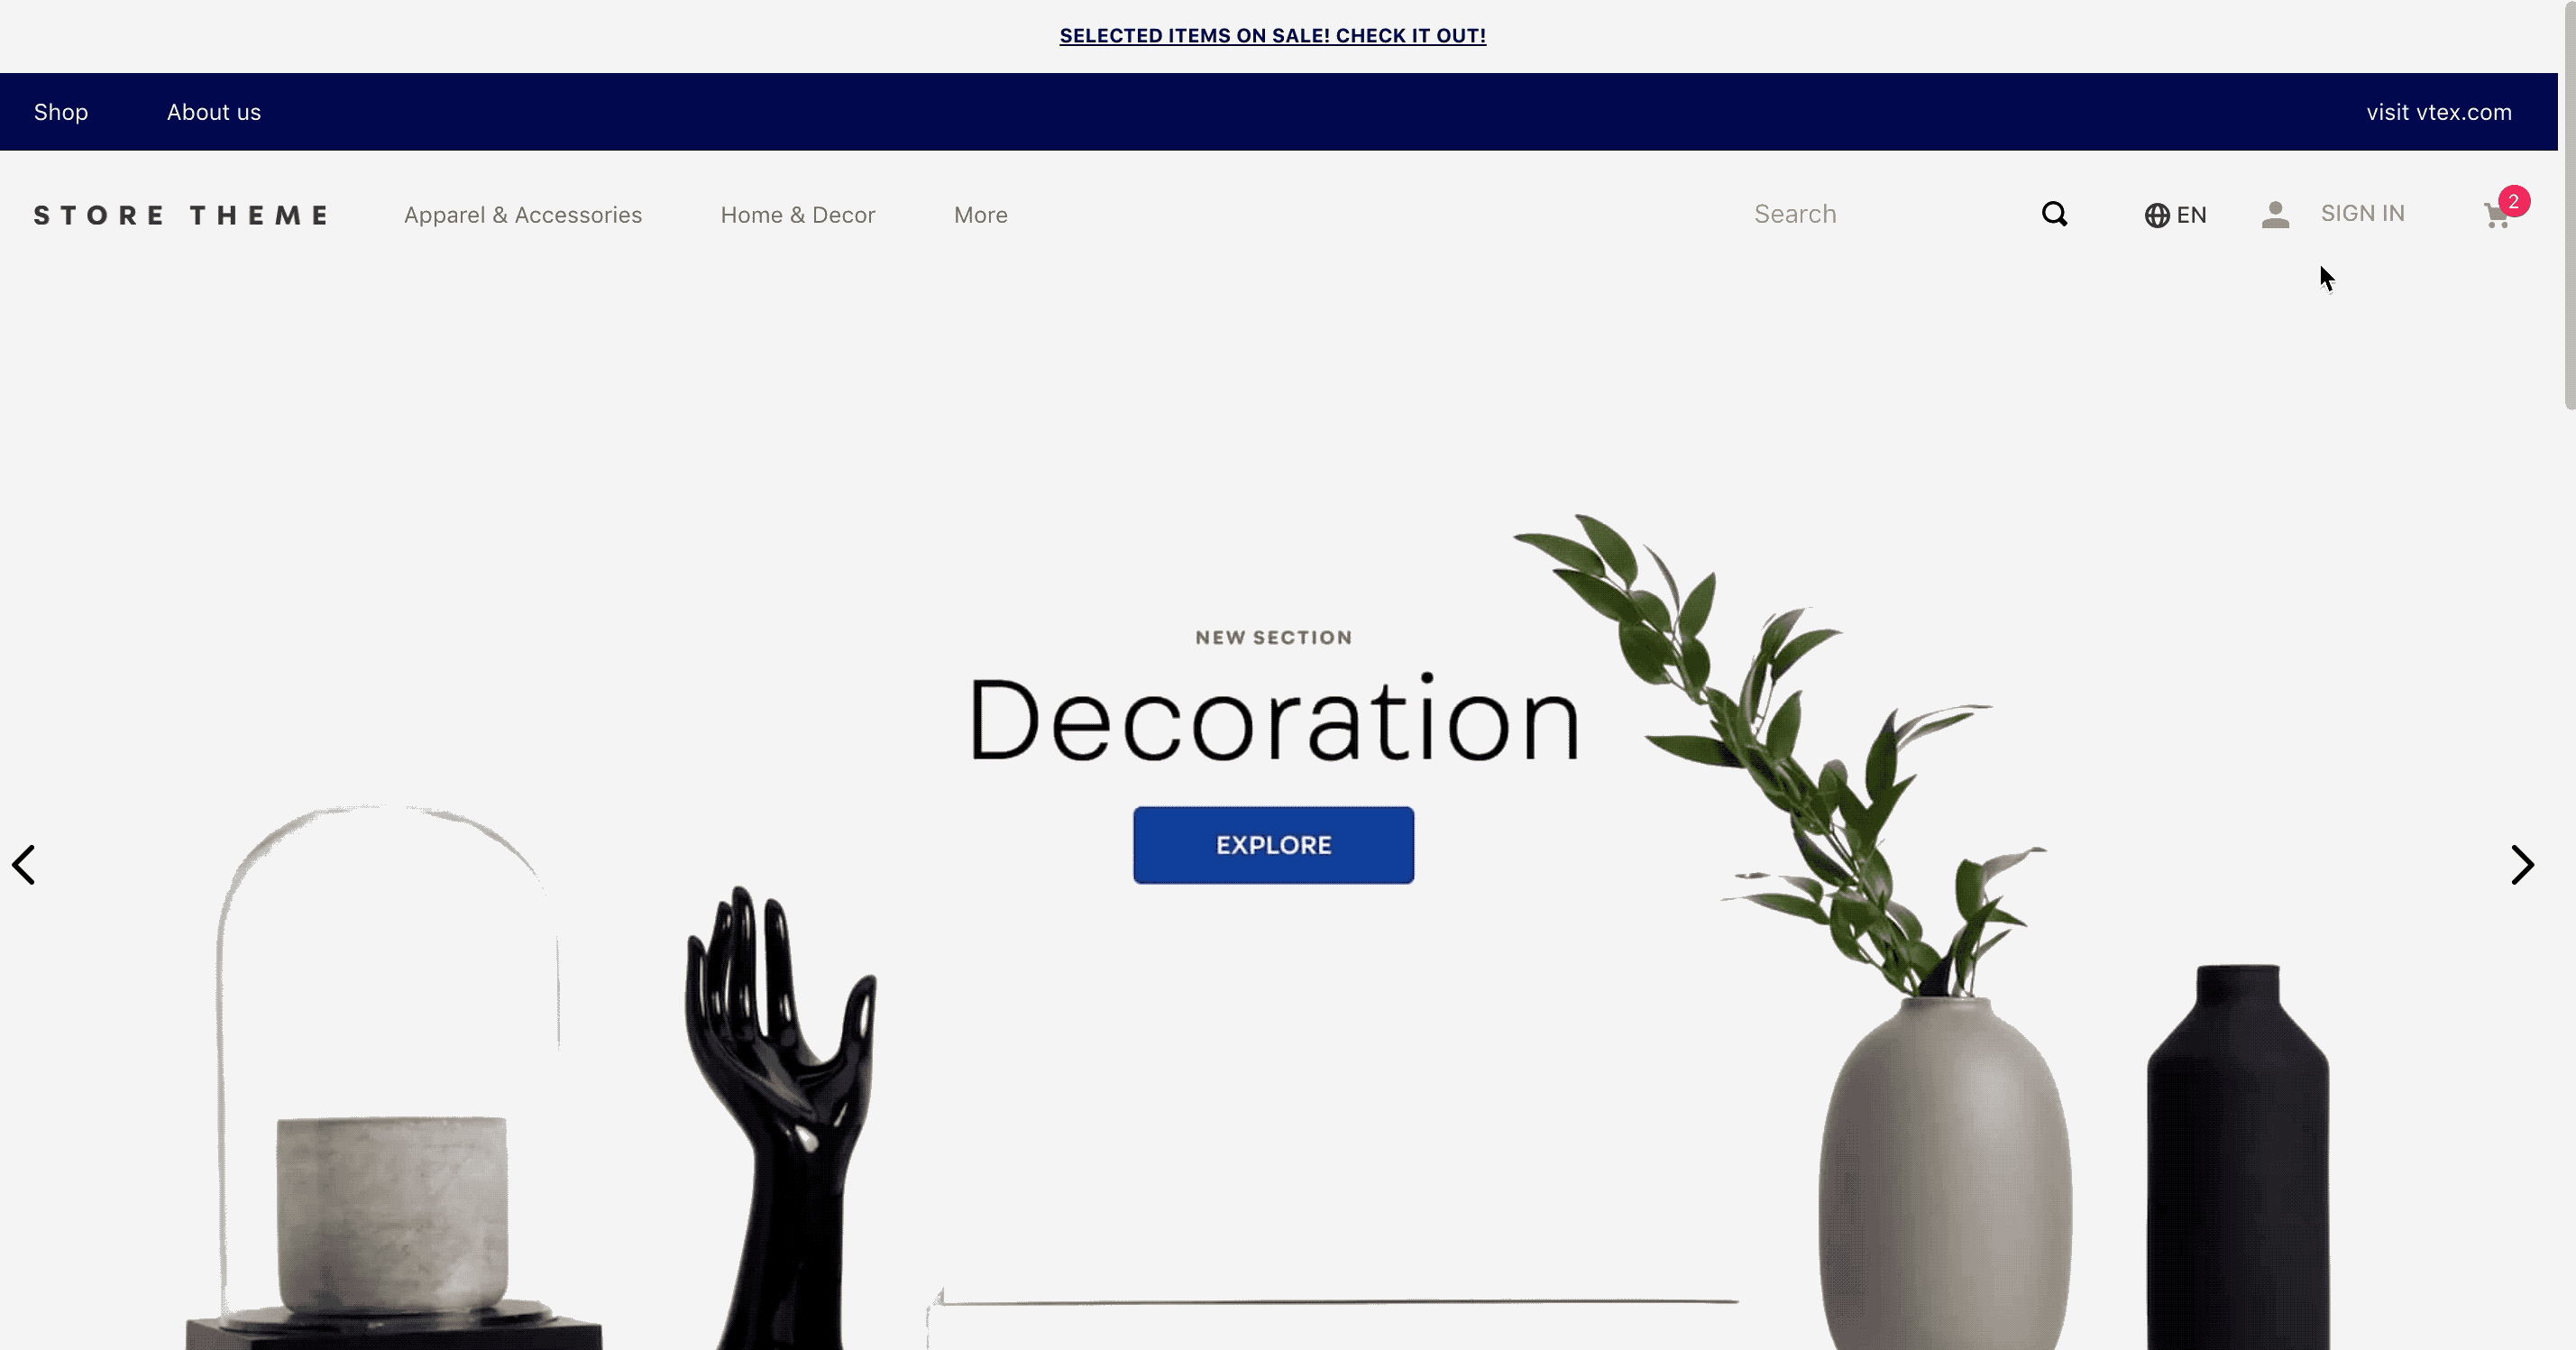Screen dimensions: 2576x1350
Task: Click the visit vtex.com link
Action: click(x=2440, y=111)
